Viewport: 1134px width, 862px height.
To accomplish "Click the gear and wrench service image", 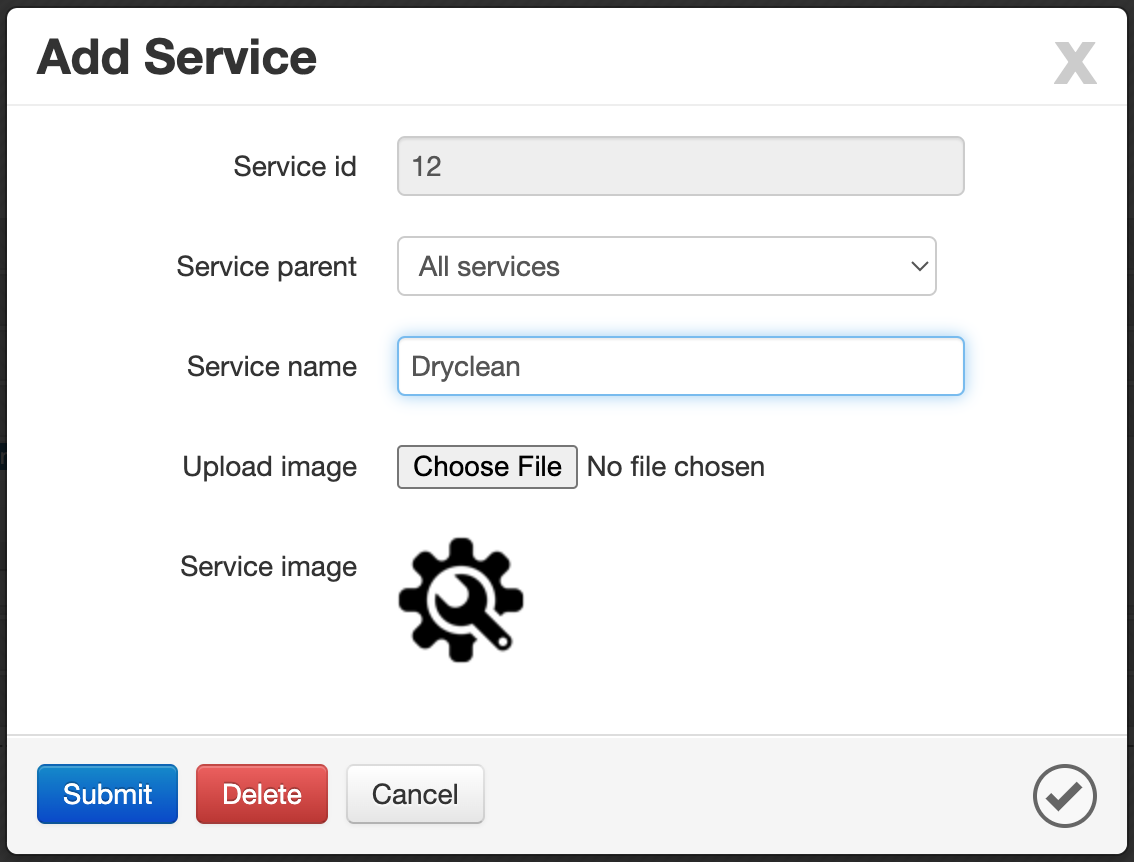I will pos(461,599).
